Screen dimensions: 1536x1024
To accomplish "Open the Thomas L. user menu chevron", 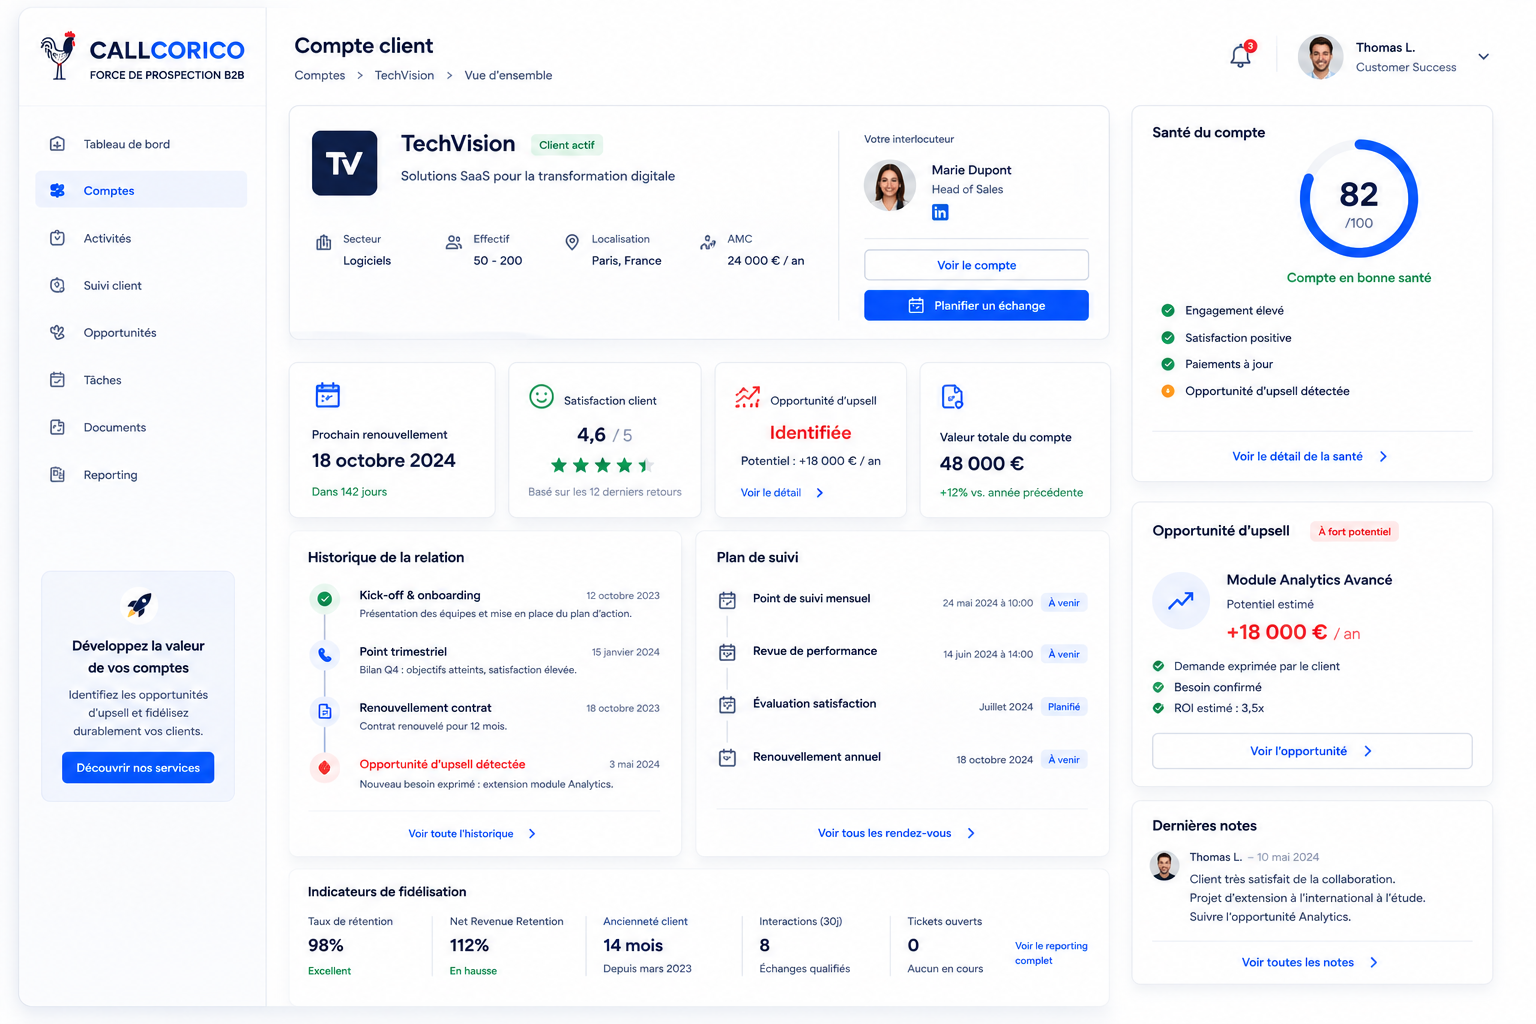I will click(x=1484, y=57).
